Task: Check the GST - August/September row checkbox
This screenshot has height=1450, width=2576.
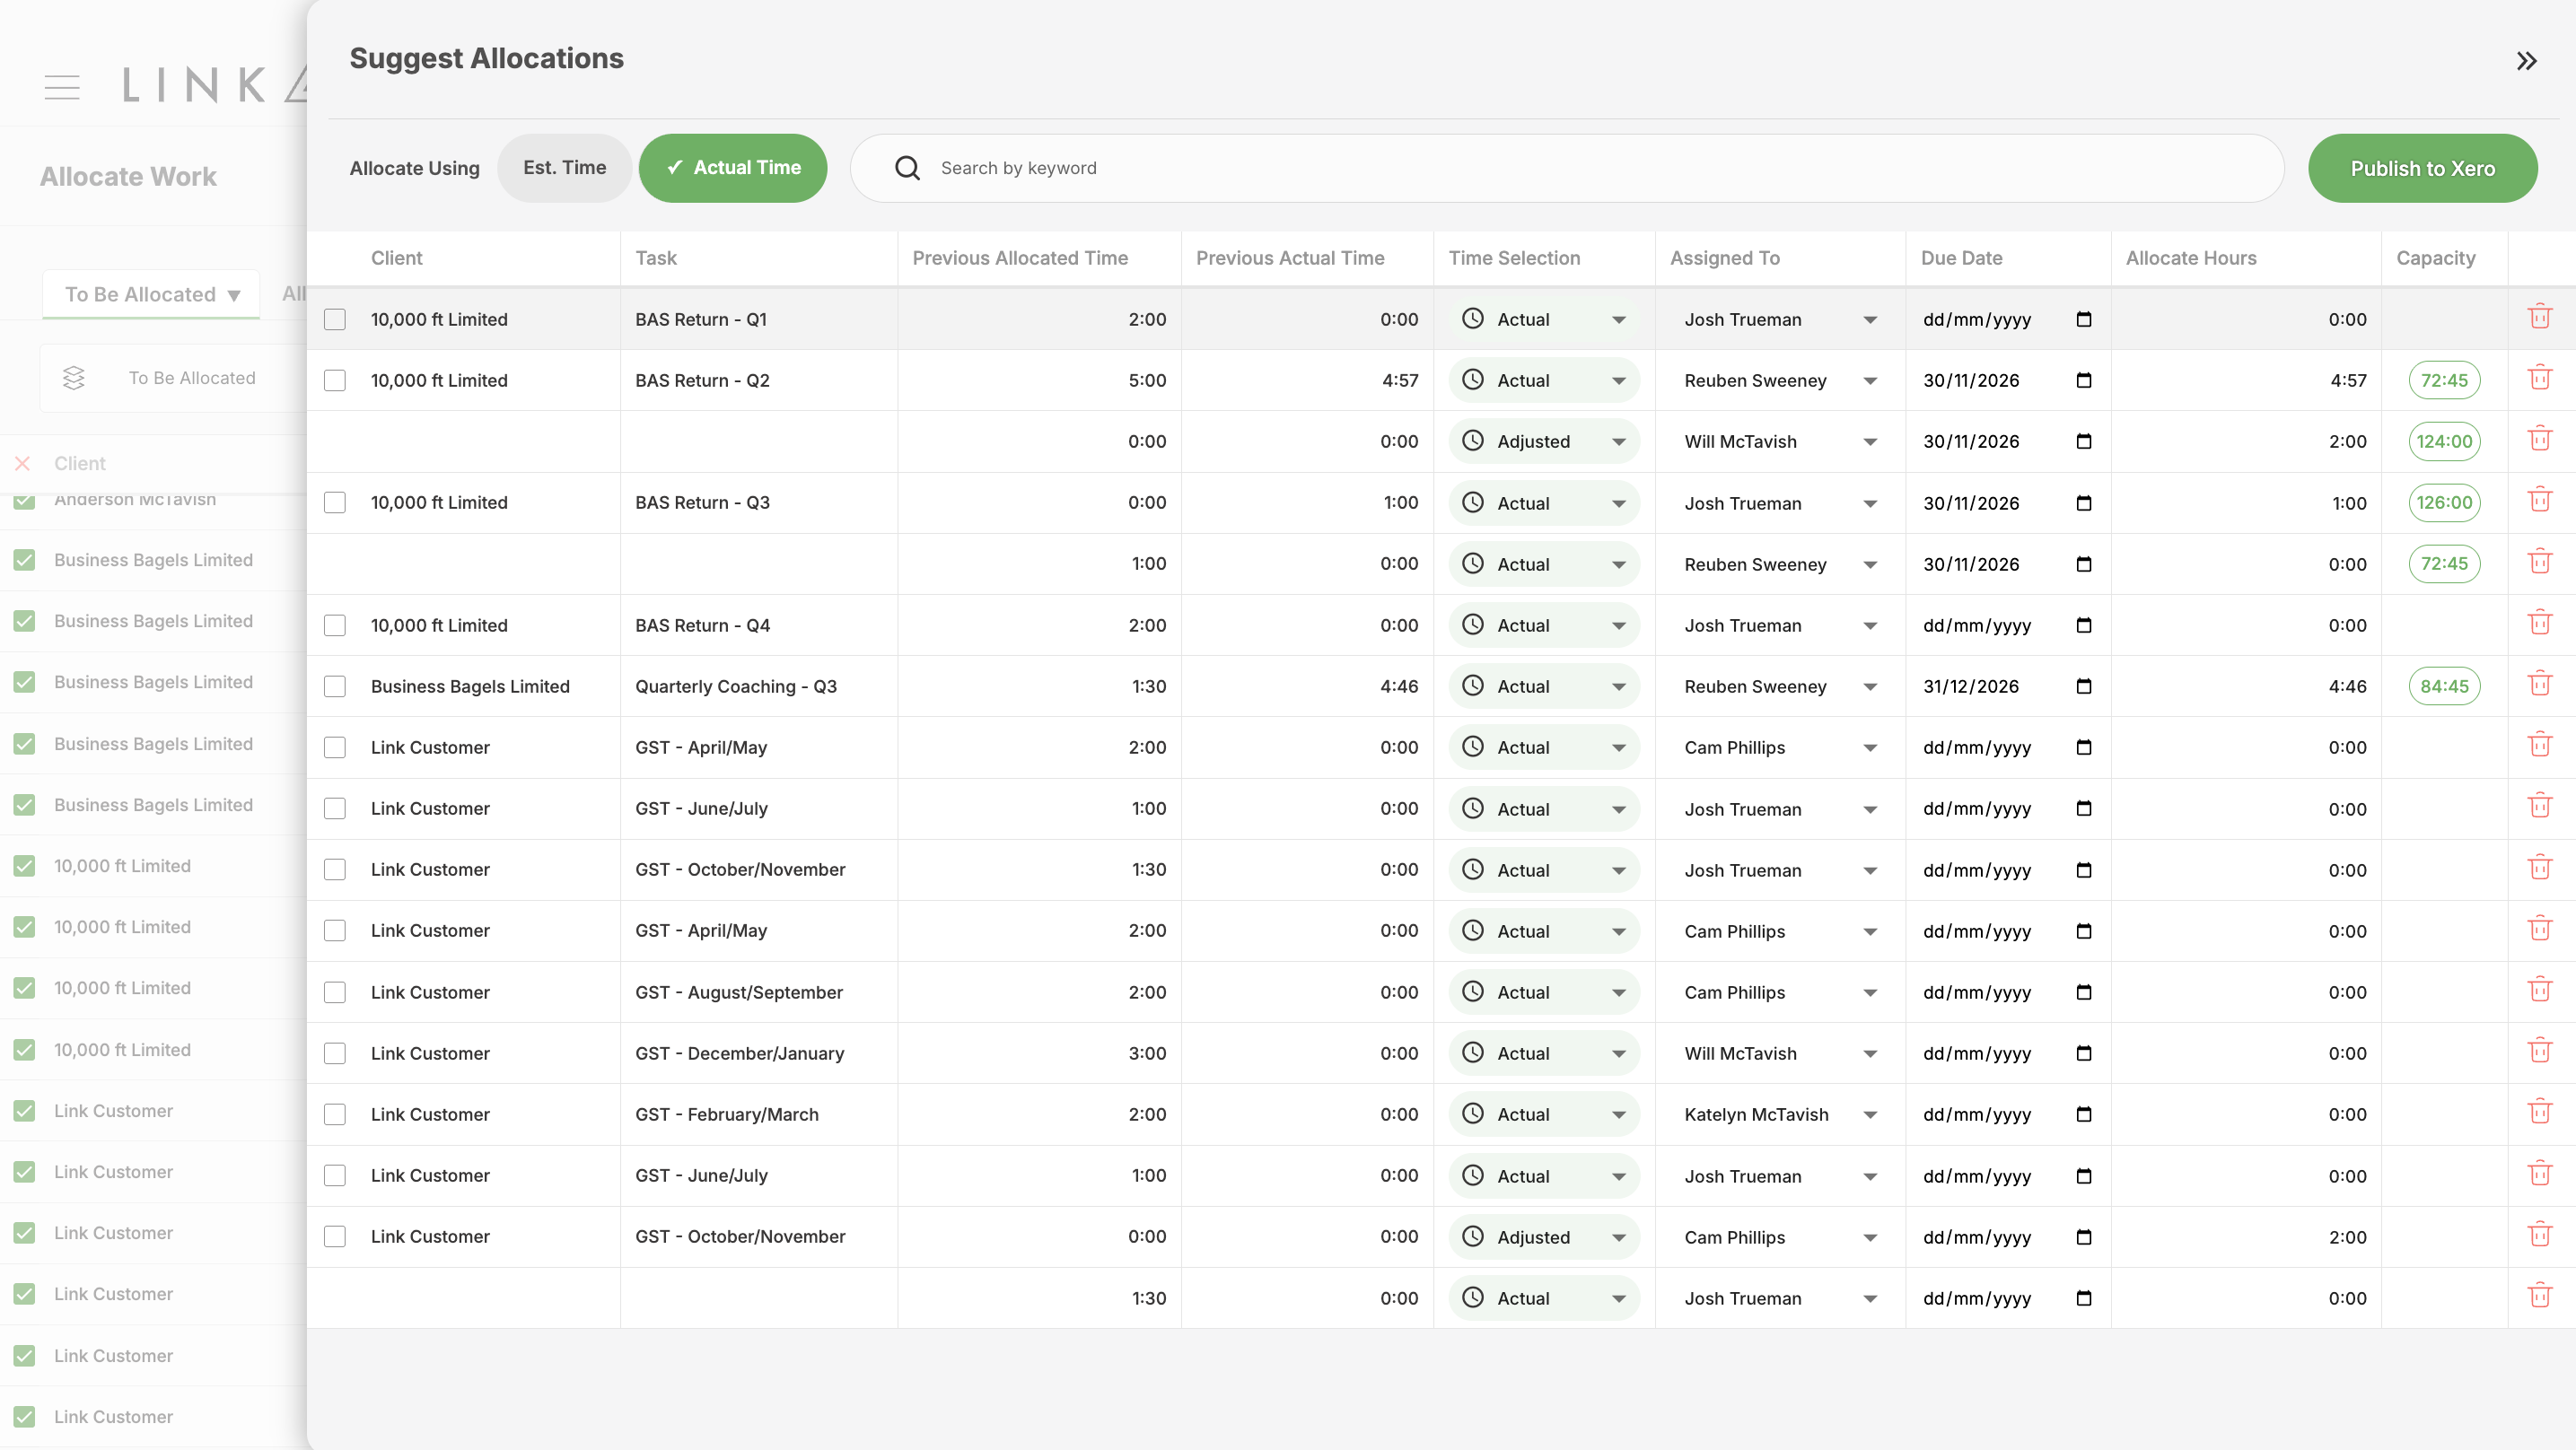Action: 335,992
